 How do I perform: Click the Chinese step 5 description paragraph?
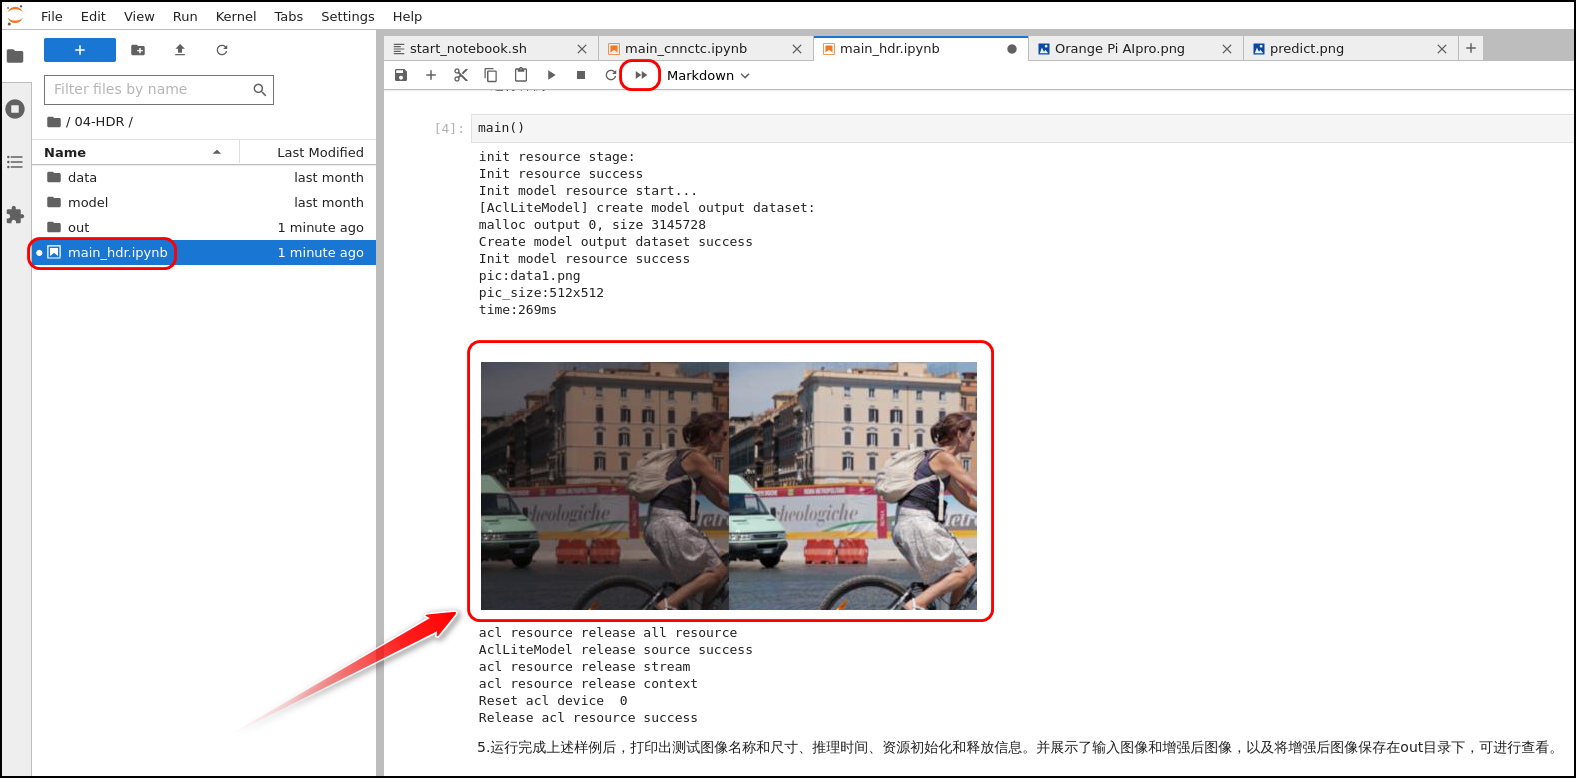tap(1019, 747)
